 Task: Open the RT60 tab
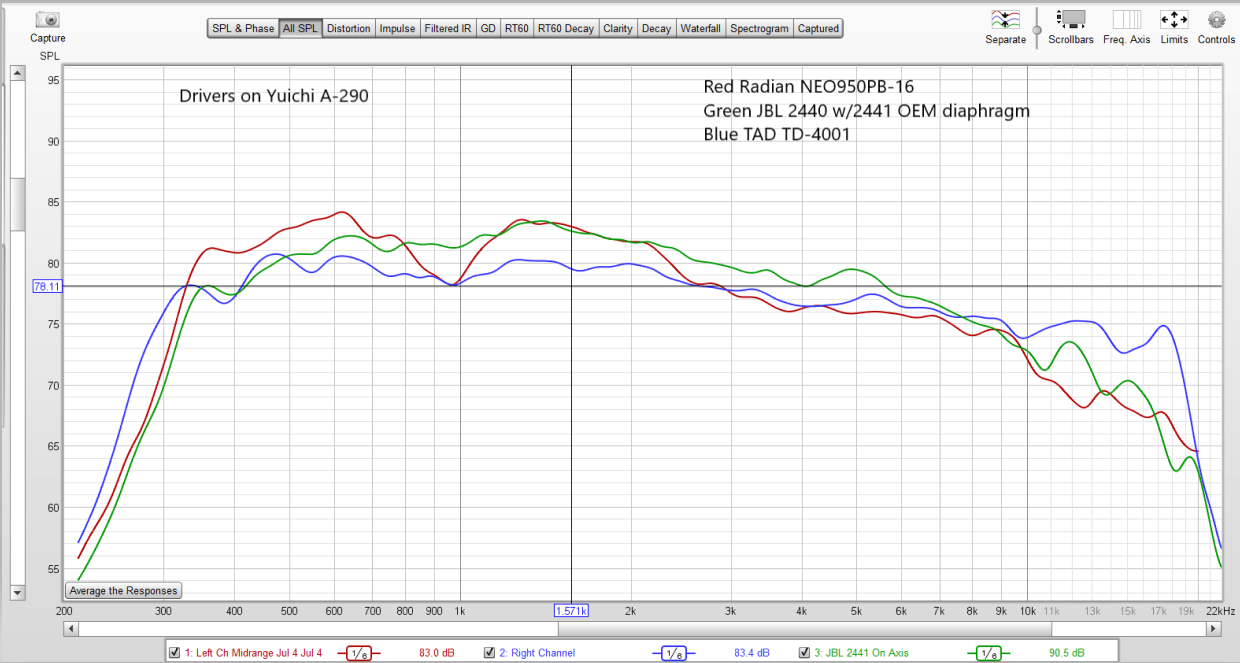[517, 28]
